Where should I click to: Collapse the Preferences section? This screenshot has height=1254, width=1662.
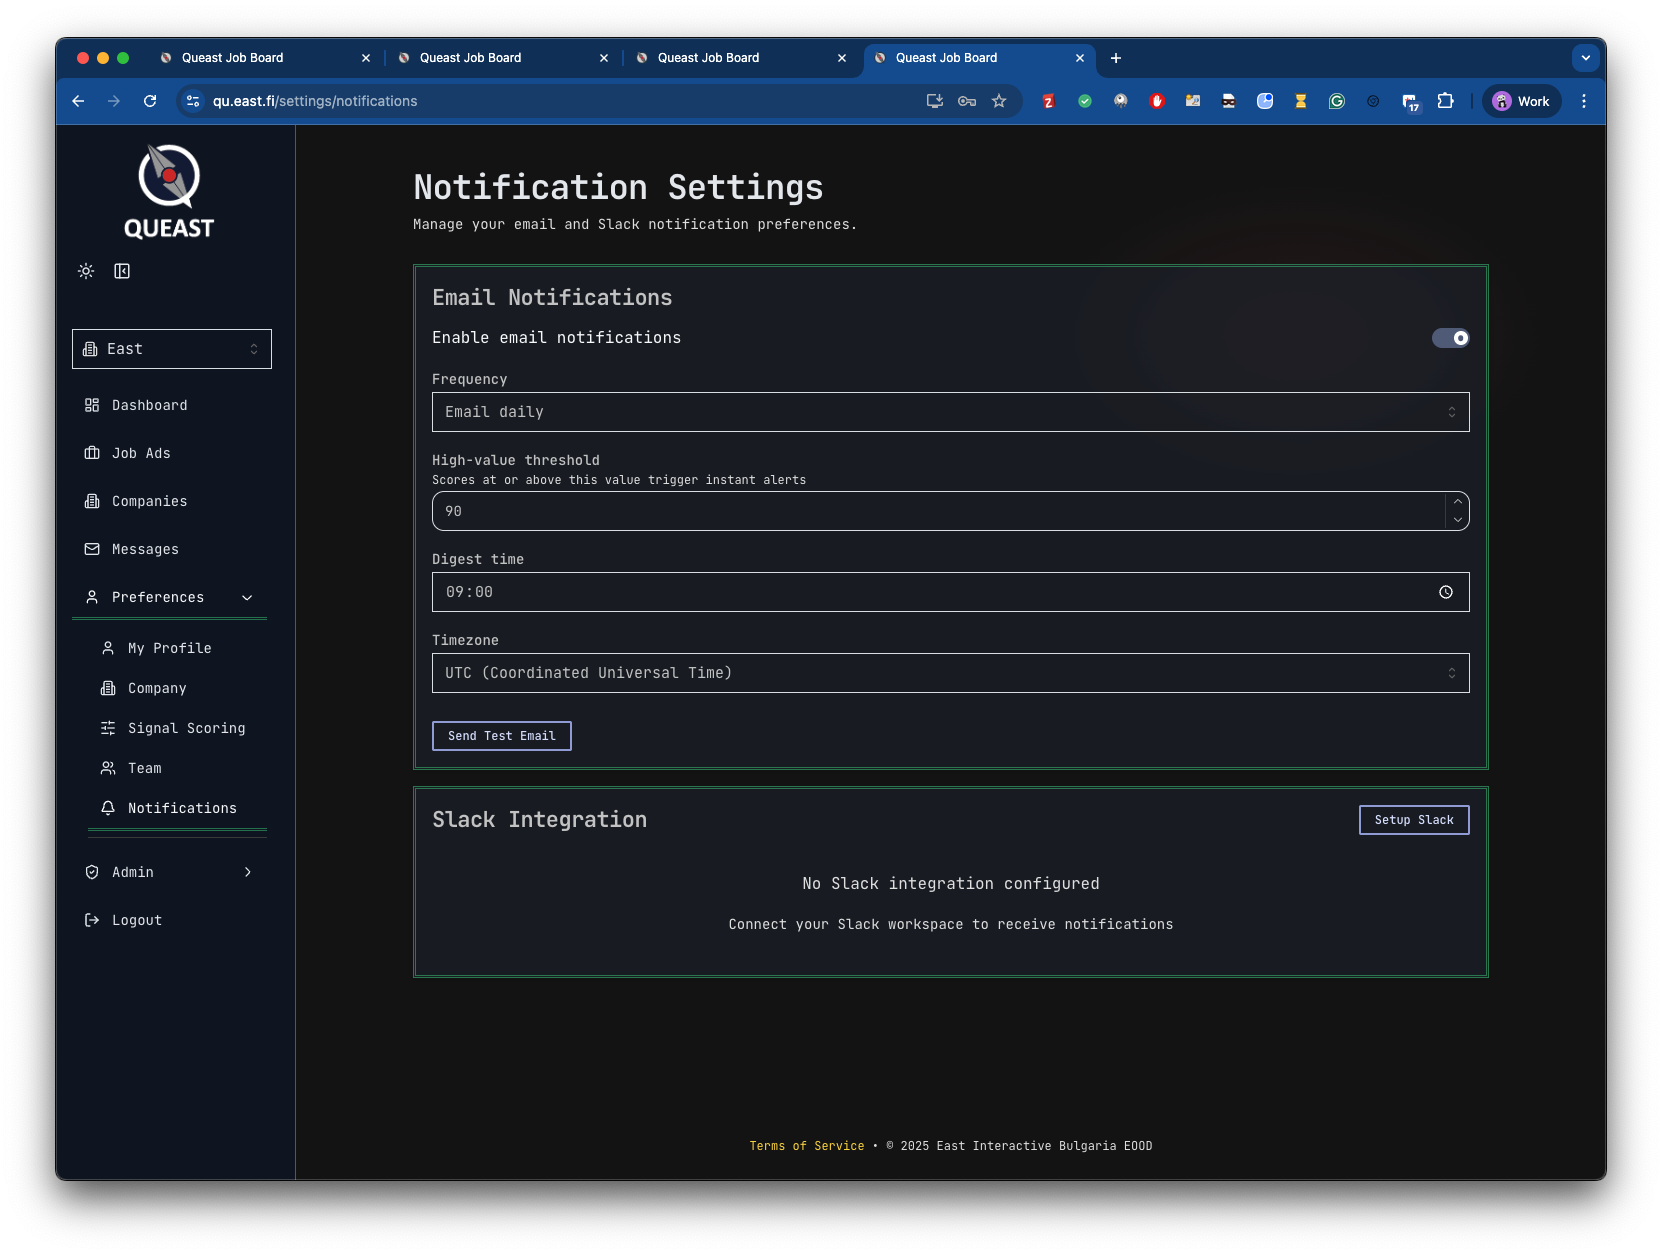coord(247,597)
